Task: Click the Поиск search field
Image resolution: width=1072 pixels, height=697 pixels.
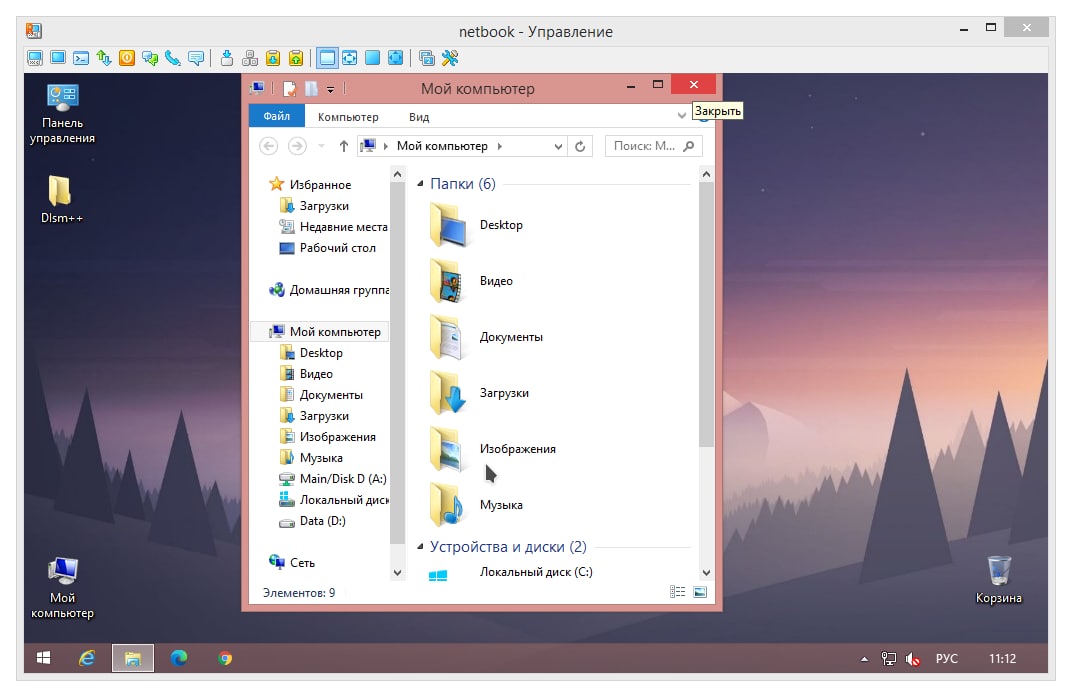Action: pyautogui.click(x=654, y=146)
